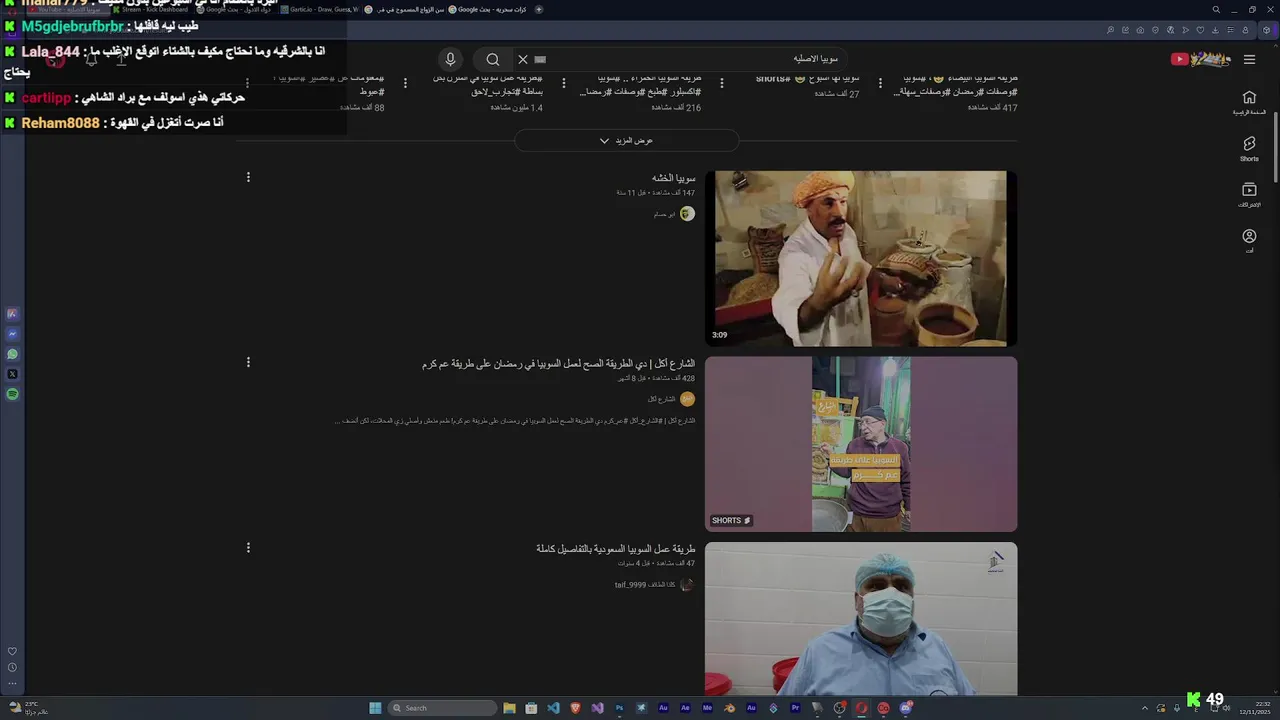Open X Twitter in browser sidebar
This screenshot has height=720, width=1280.
pyautogui.click(x=12, y=374)
